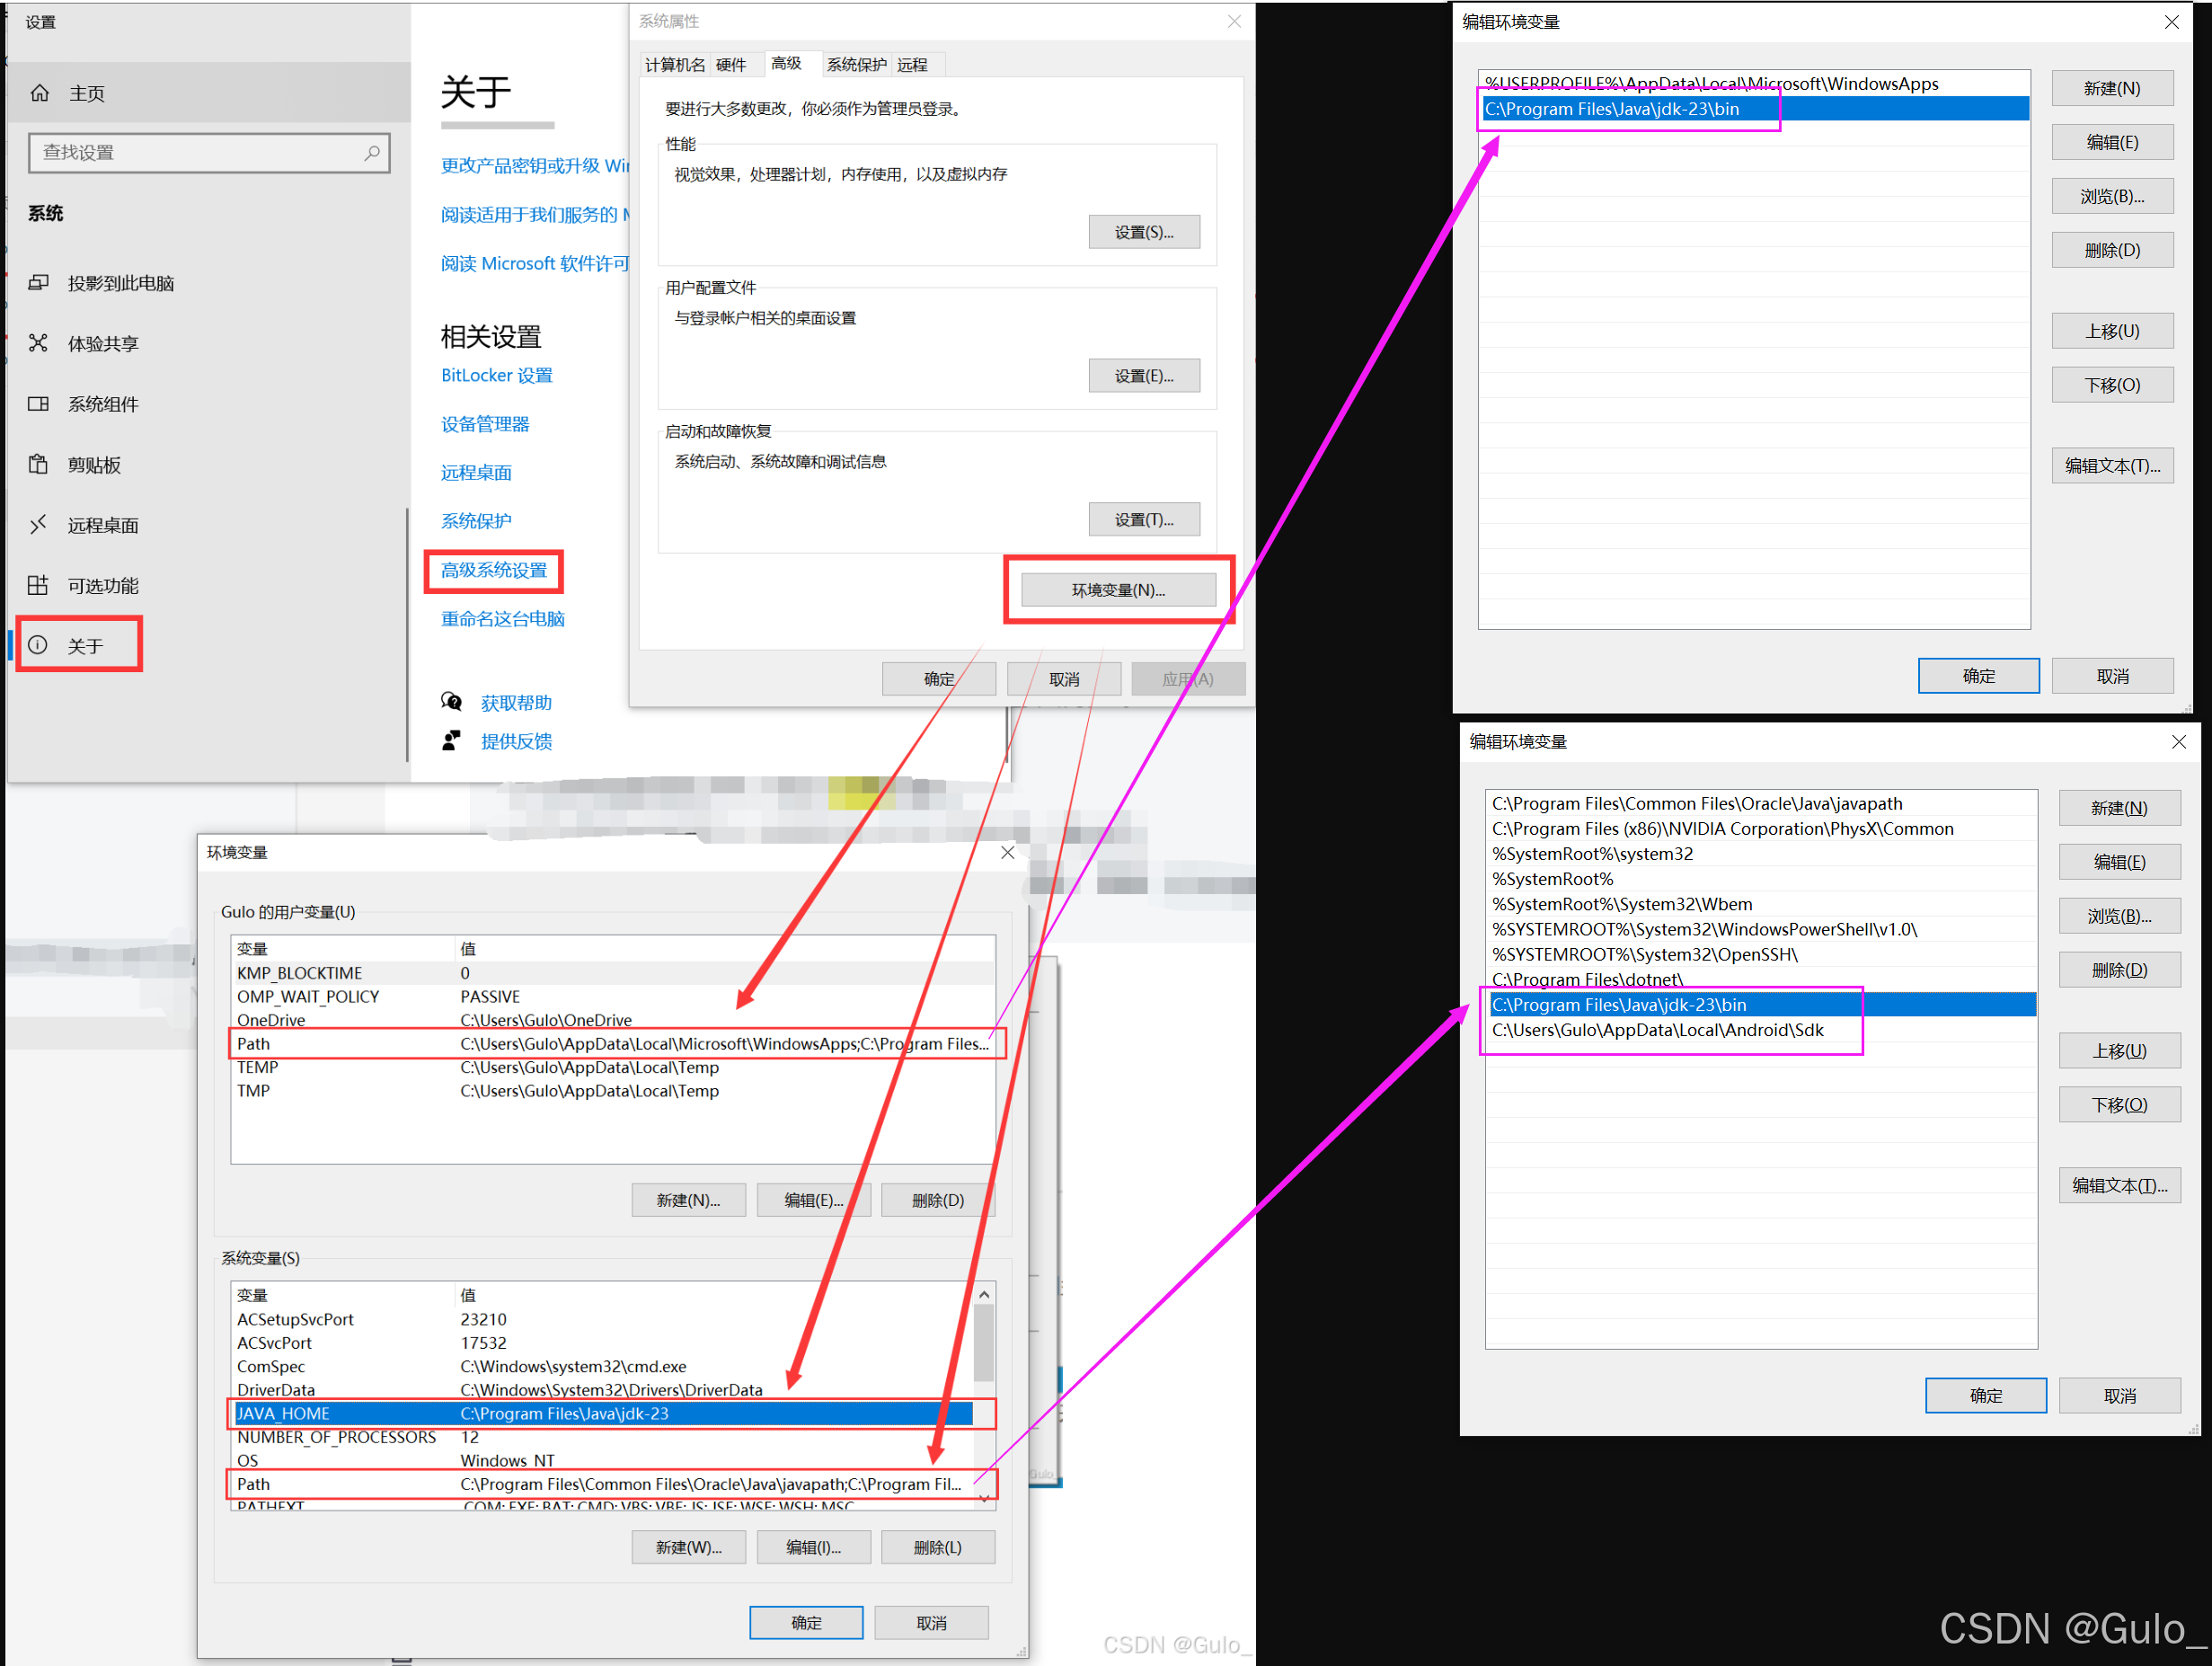Click the 编辑文本(T) button
2212x1666 pixels.
click(x=2112, y=465)
